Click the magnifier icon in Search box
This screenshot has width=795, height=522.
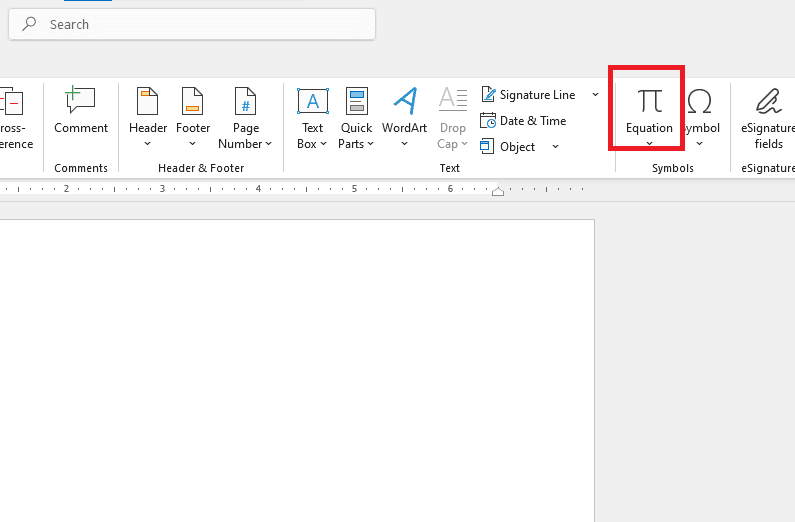click(x=29, y=23)
